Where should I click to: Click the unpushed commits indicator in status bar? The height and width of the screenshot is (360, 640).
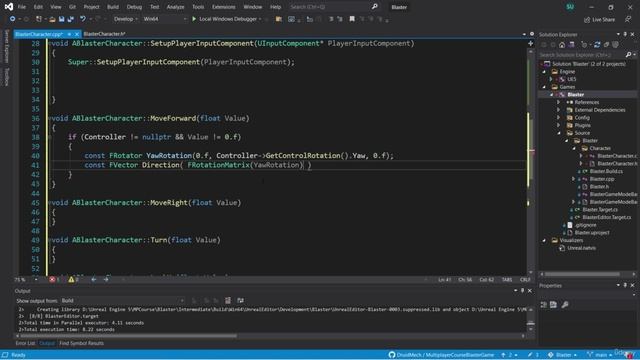[x=509, y=355]
